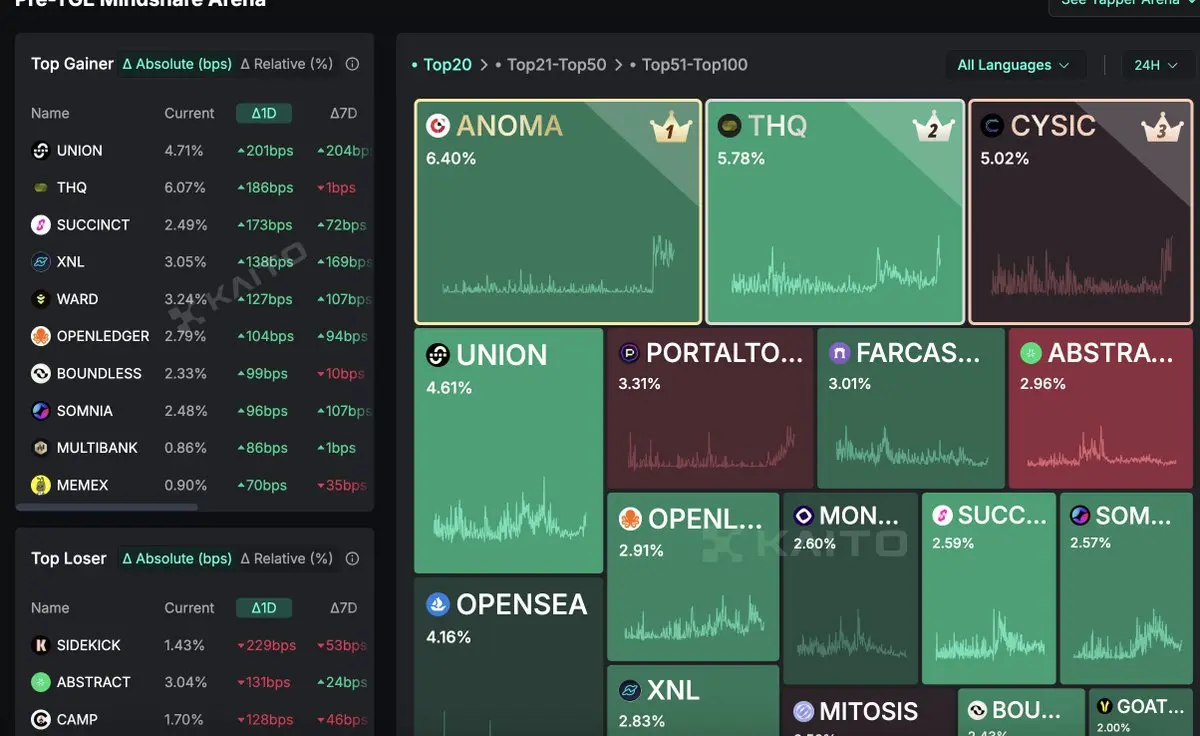
Task: Click the Current column header in Top Loser
Action: tap(189, 607)
